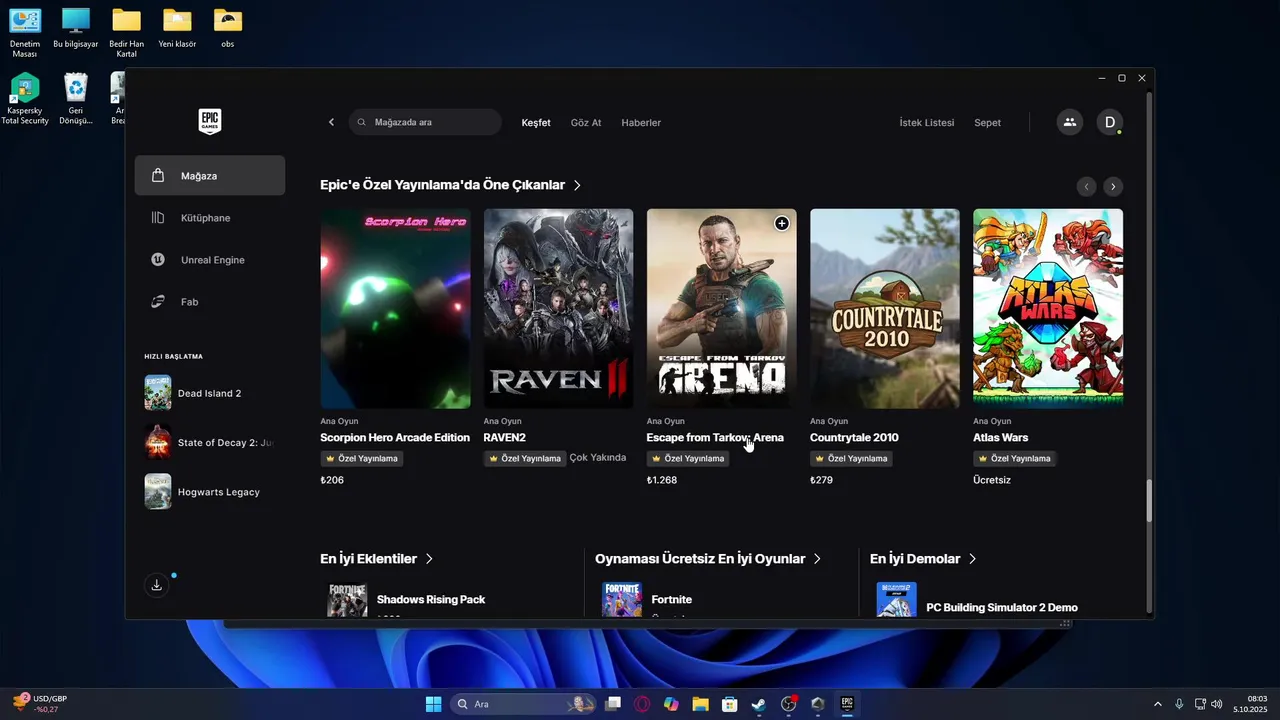Open the Unreal Engine section
This screenshot has width=1280, height=720.
click(210, 260)
